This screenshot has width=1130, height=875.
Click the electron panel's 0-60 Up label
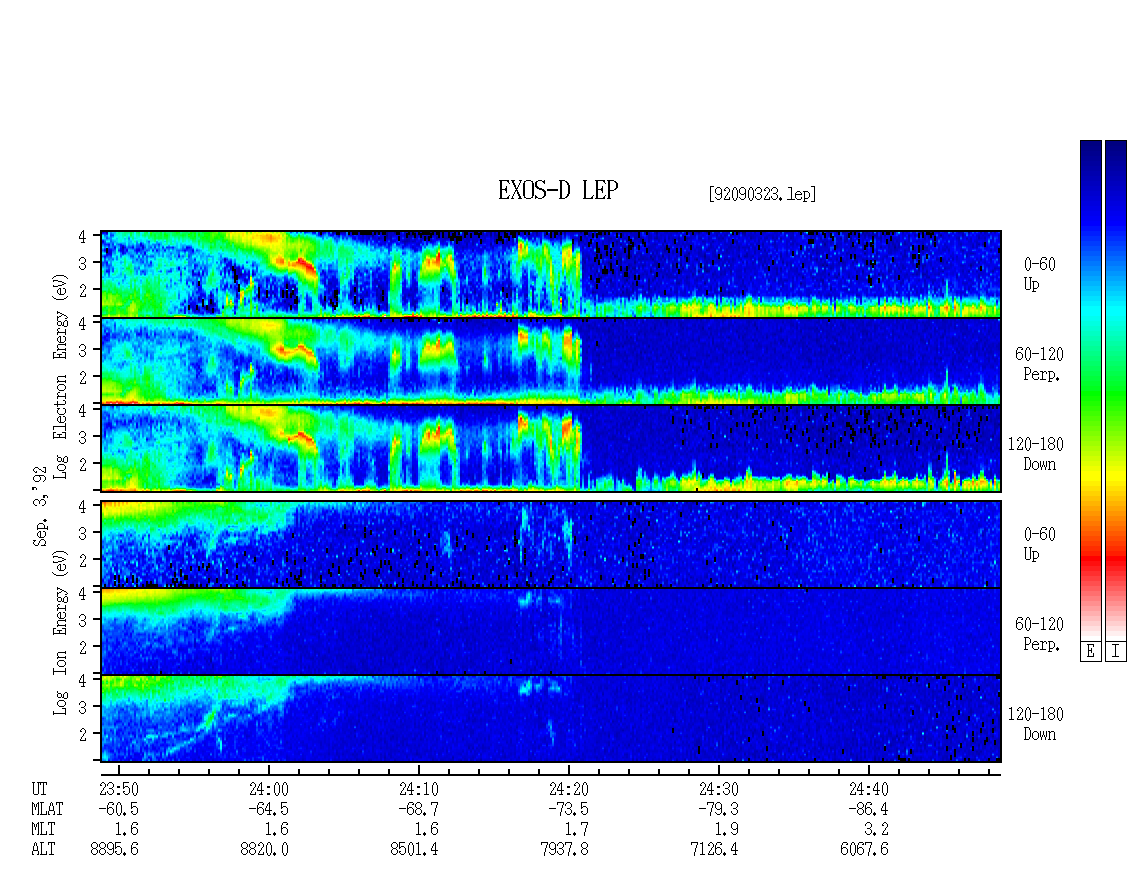coord(1039,275)
